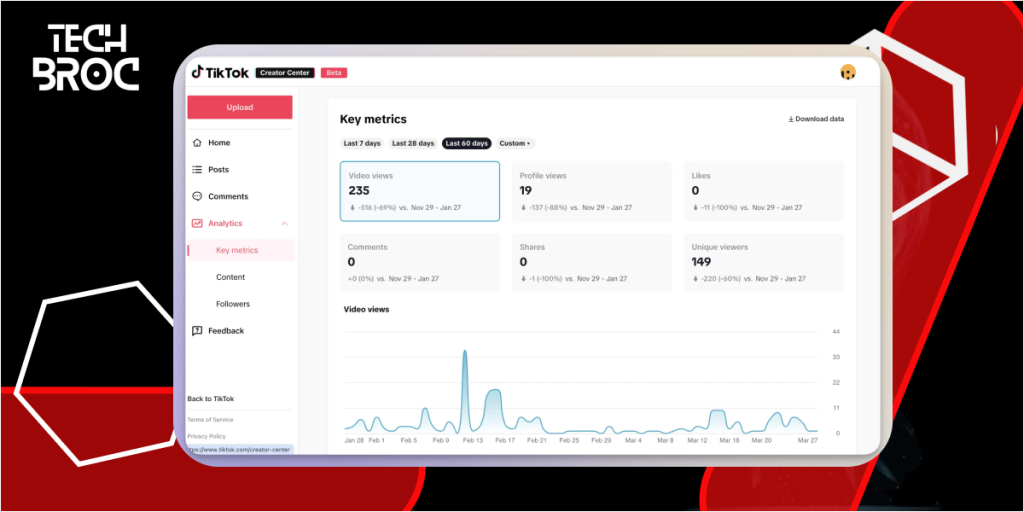The height and width of the screenshot is (512, 1024).
Task: Click the Analytics chart icon
Action: pos(197,223)
